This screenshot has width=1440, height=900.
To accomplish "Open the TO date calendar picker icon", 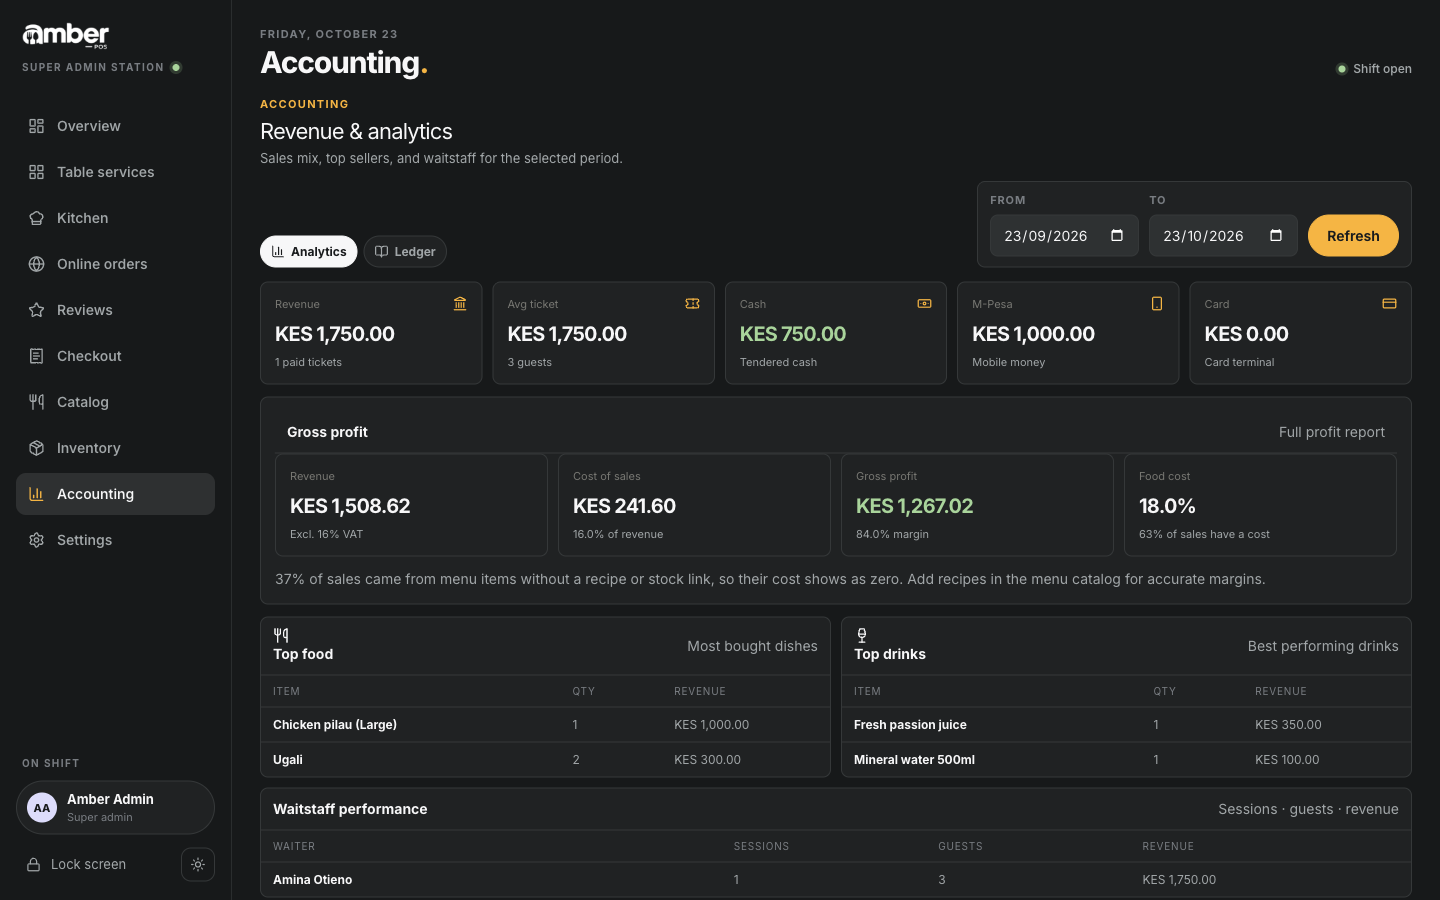I will click(1276, 236).
